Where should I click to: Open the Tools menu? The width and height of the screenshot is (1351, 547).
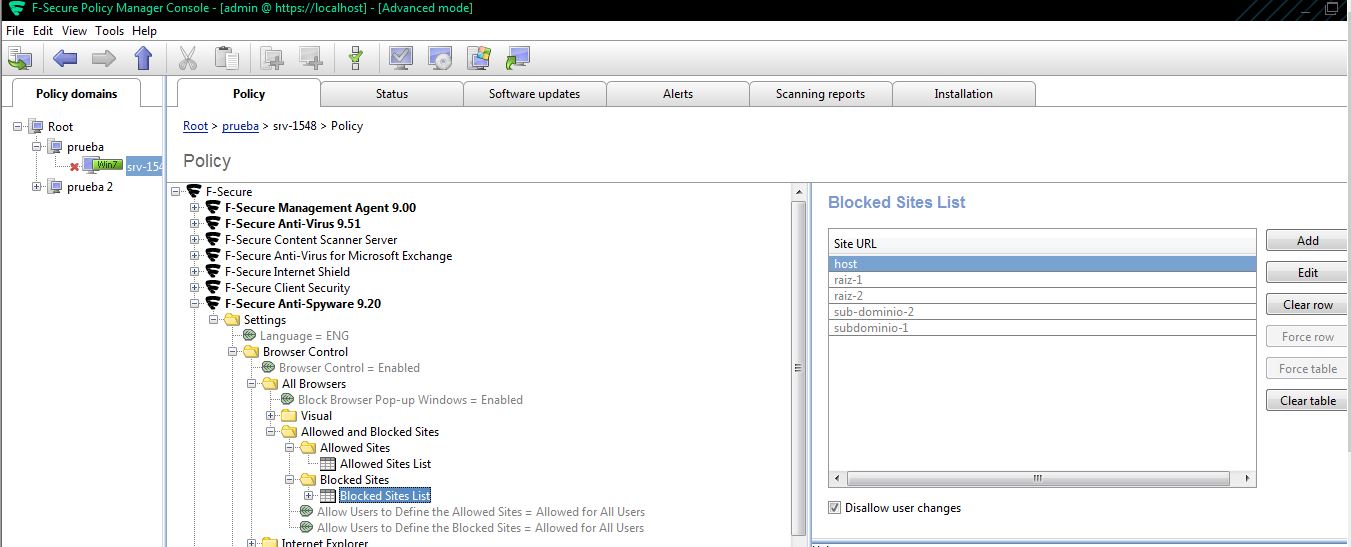click(x=109, y=31)
